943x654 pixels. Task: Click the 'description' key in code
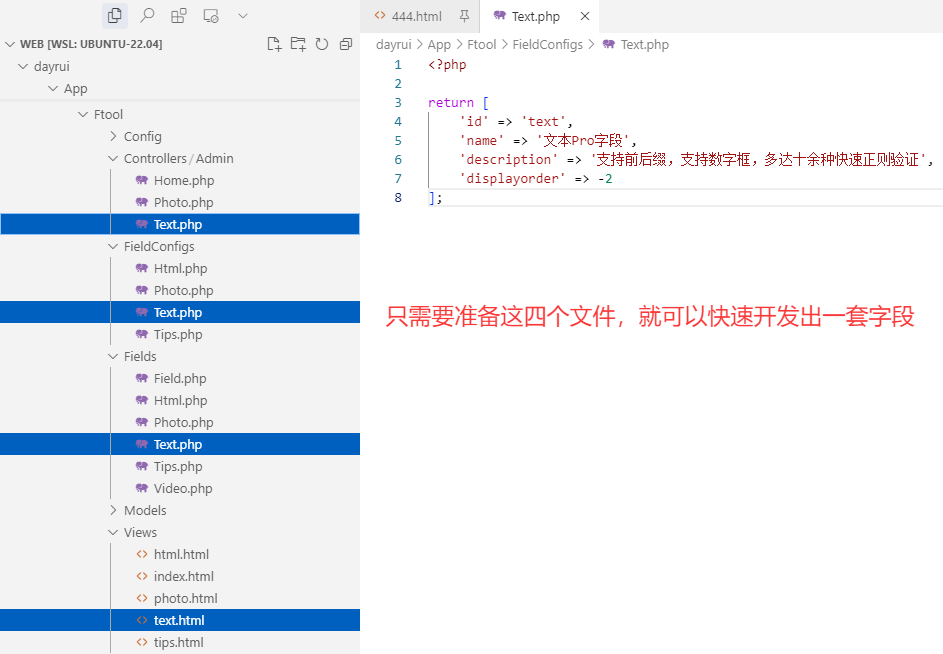click(x=508, y=159)
